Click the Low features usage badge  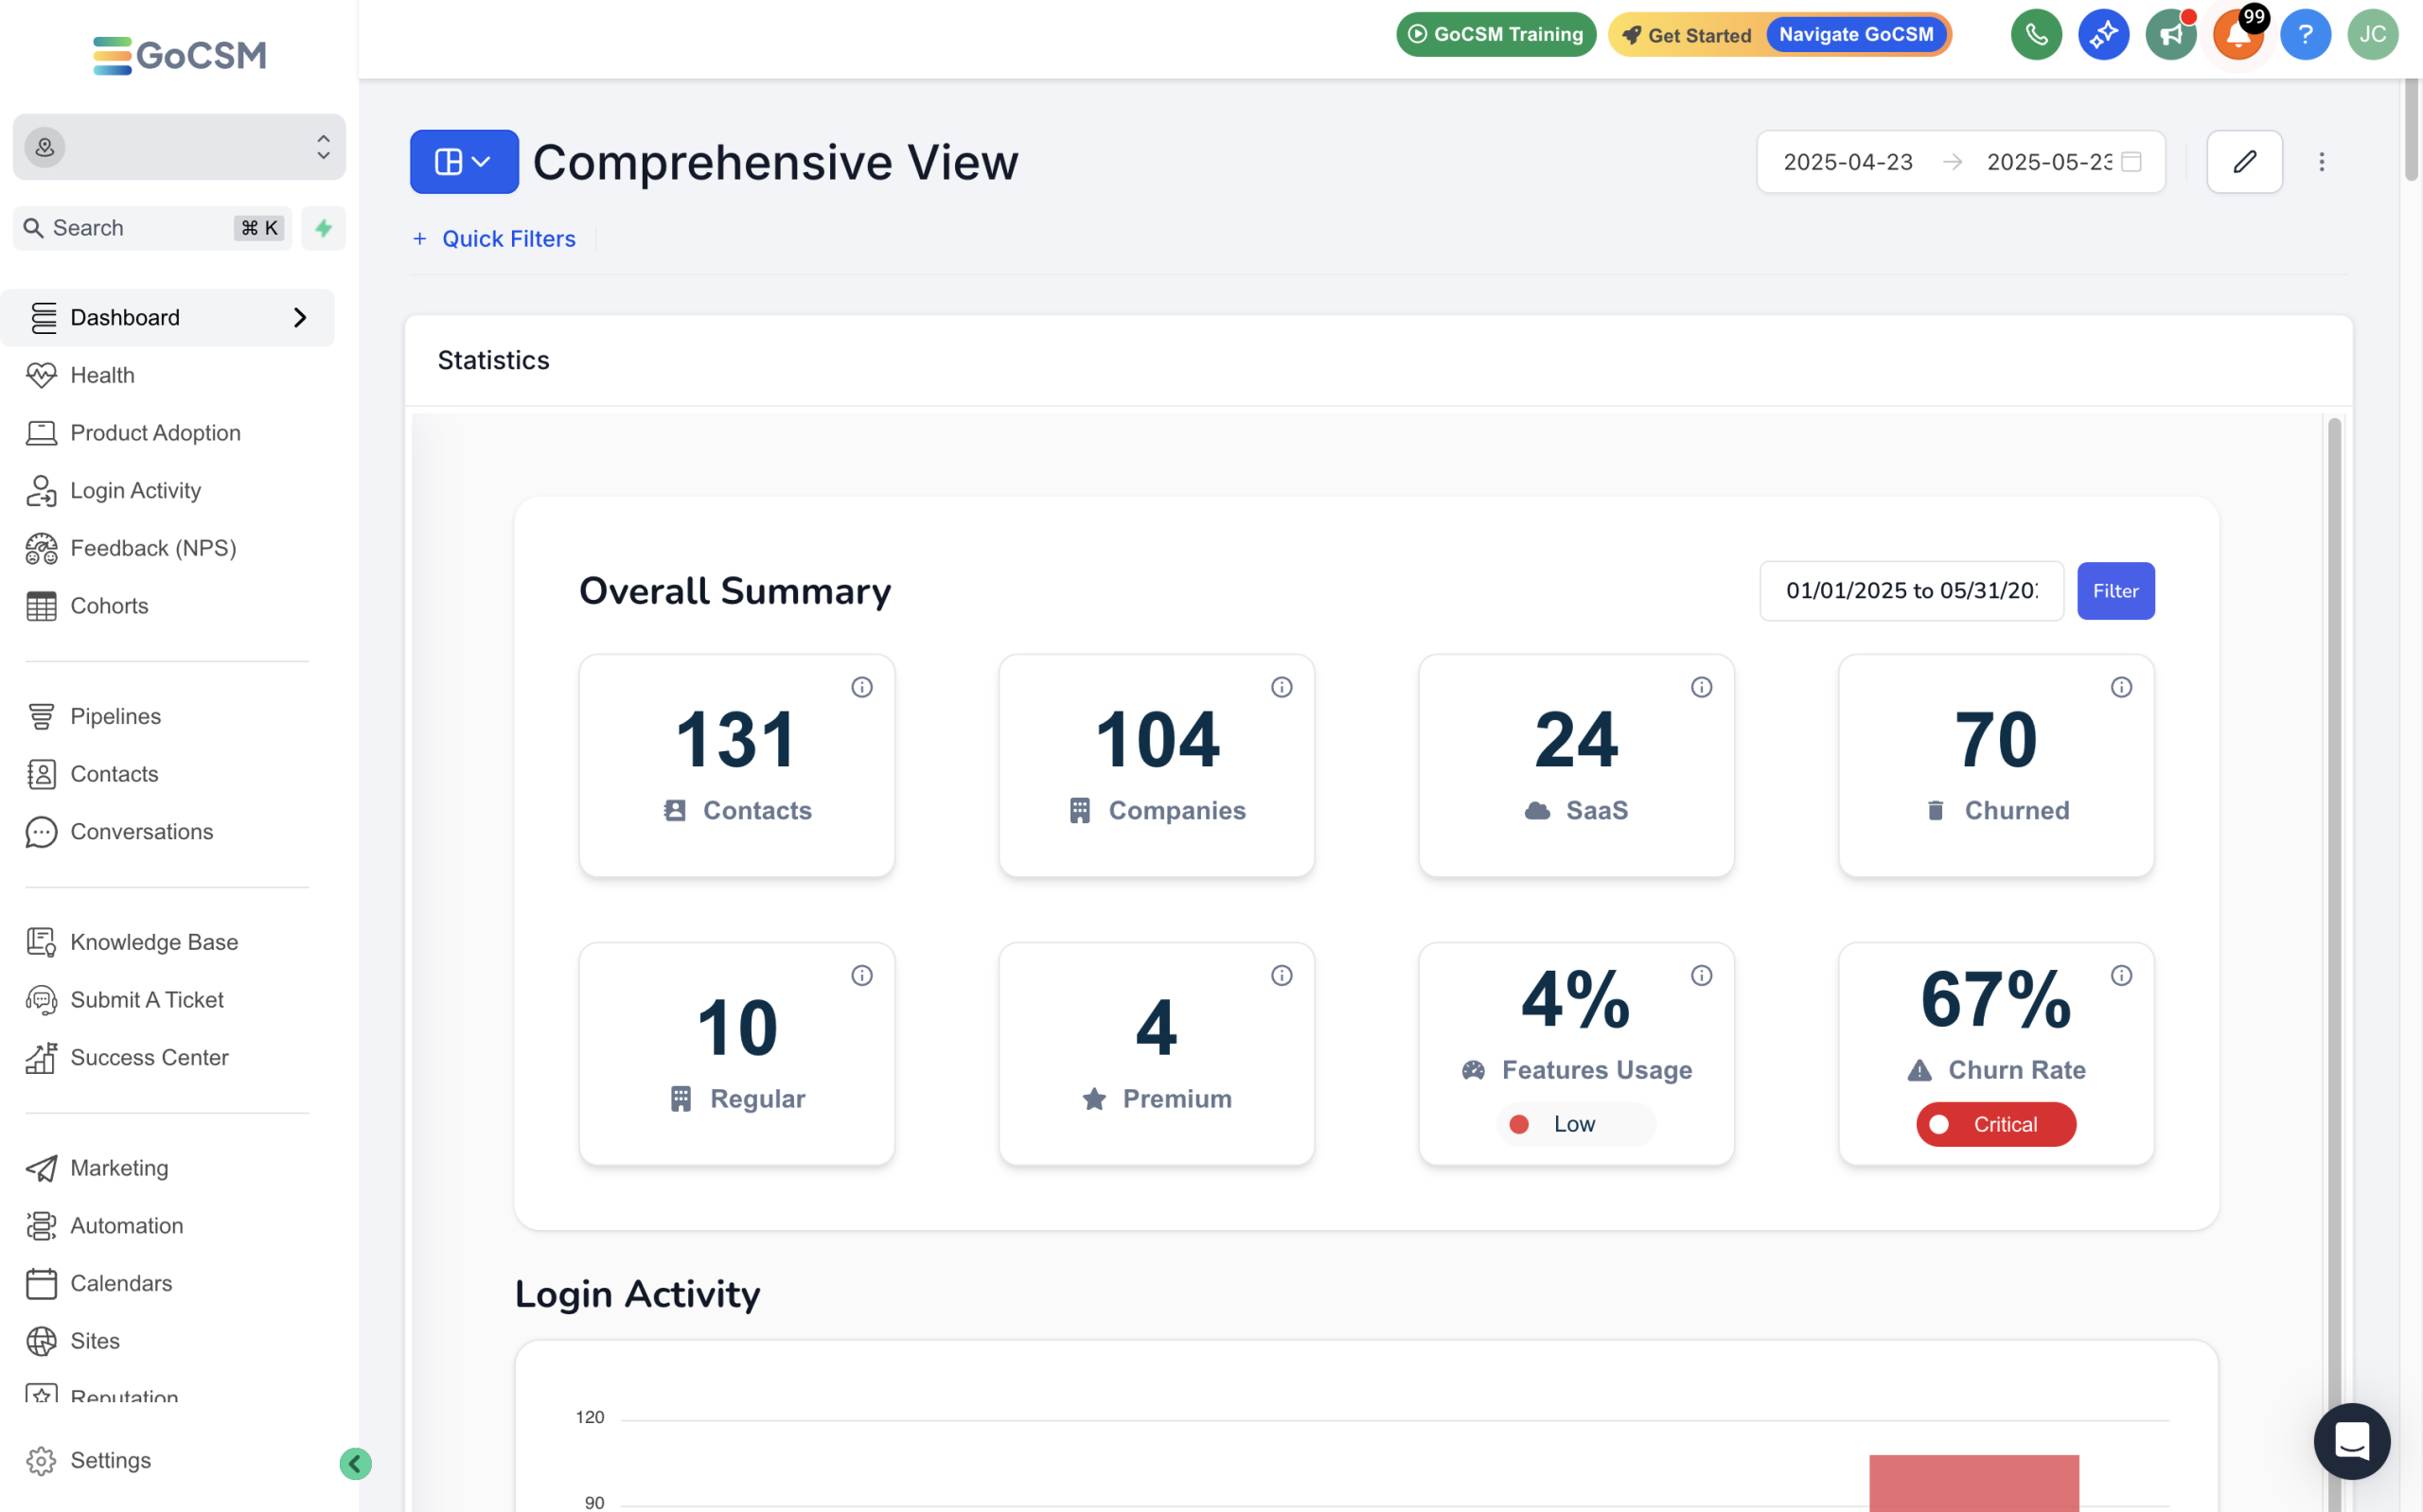pos(1575,1124)
